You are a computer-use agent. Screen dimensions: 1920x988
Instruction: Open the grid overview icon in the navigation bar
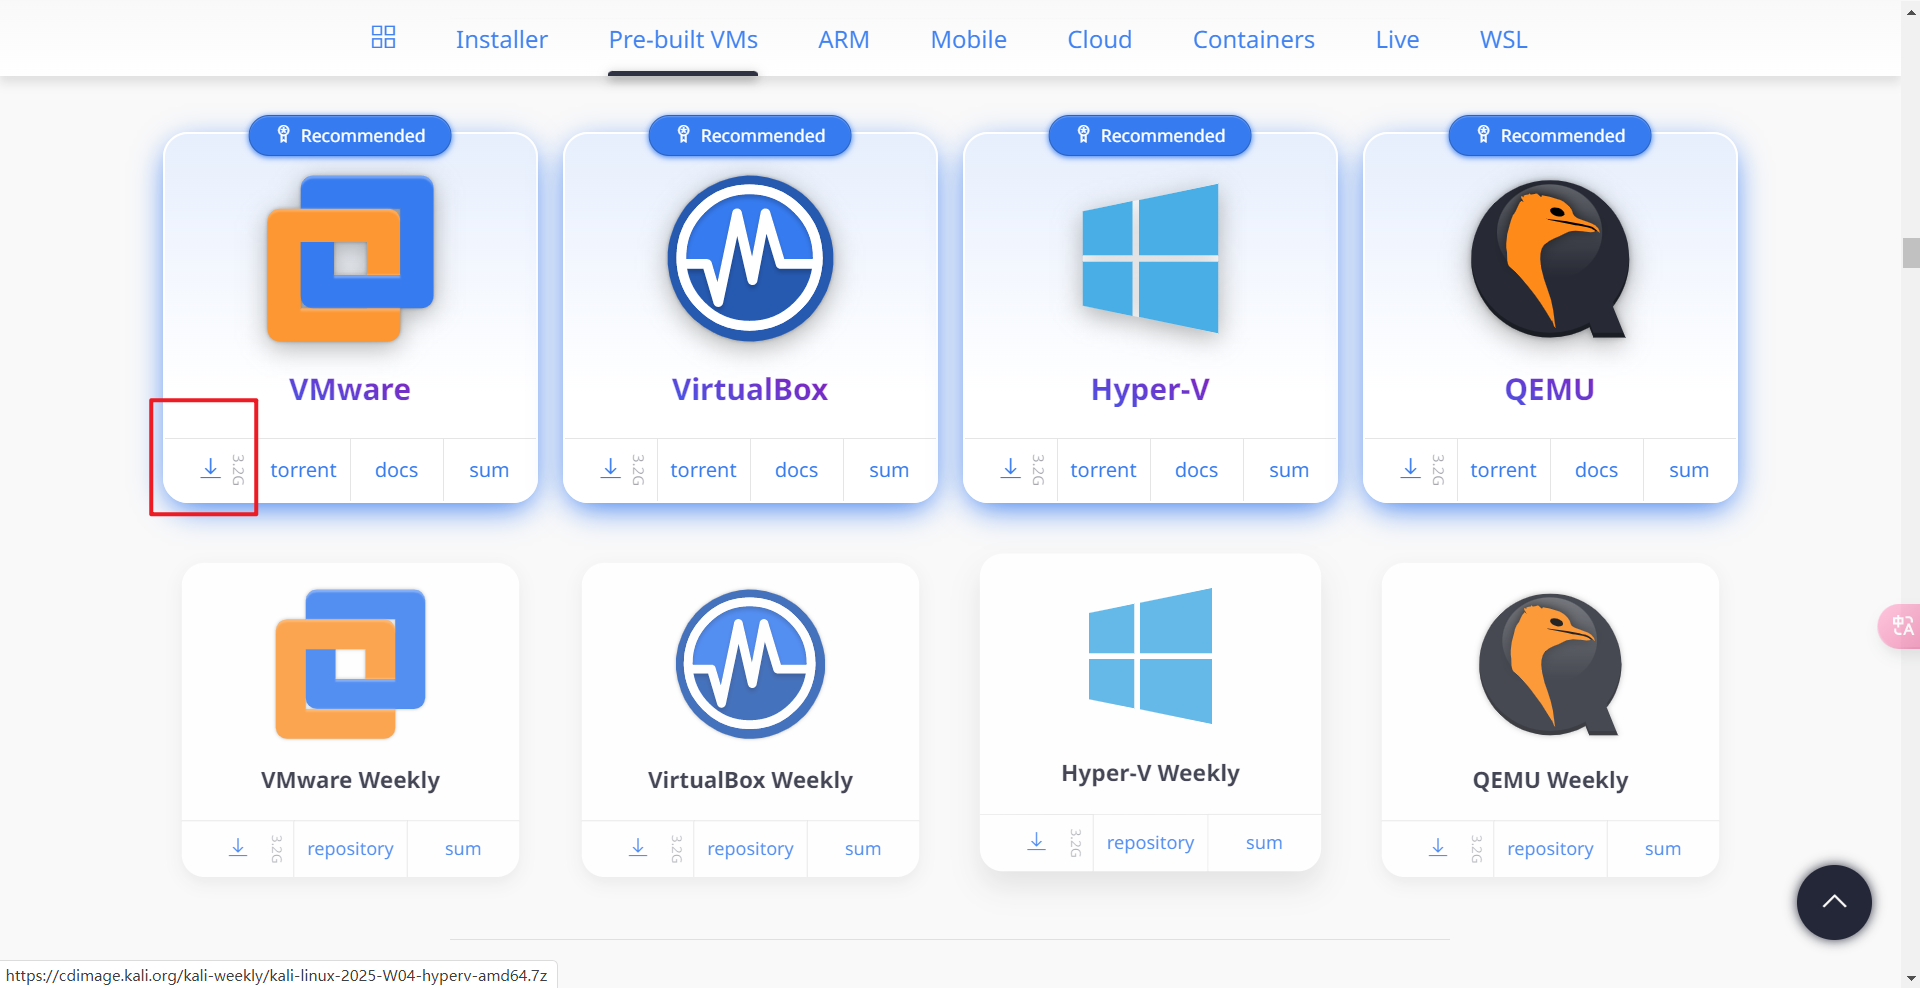click(x=383, y=38)
